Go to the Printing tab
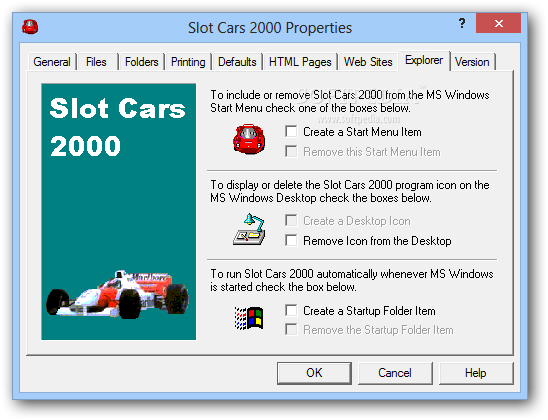This screenshot has width=548, height=420. coord(188,62)
